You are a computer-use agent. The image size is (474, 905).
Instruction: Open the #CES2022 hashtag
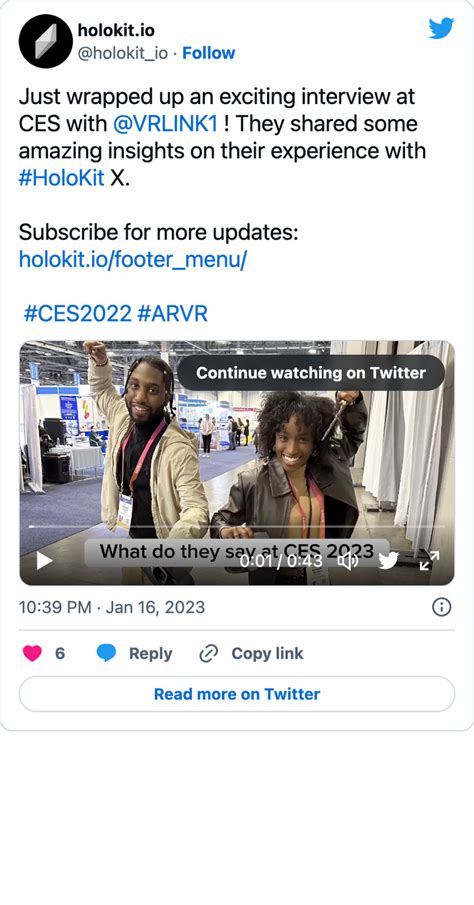78,314
